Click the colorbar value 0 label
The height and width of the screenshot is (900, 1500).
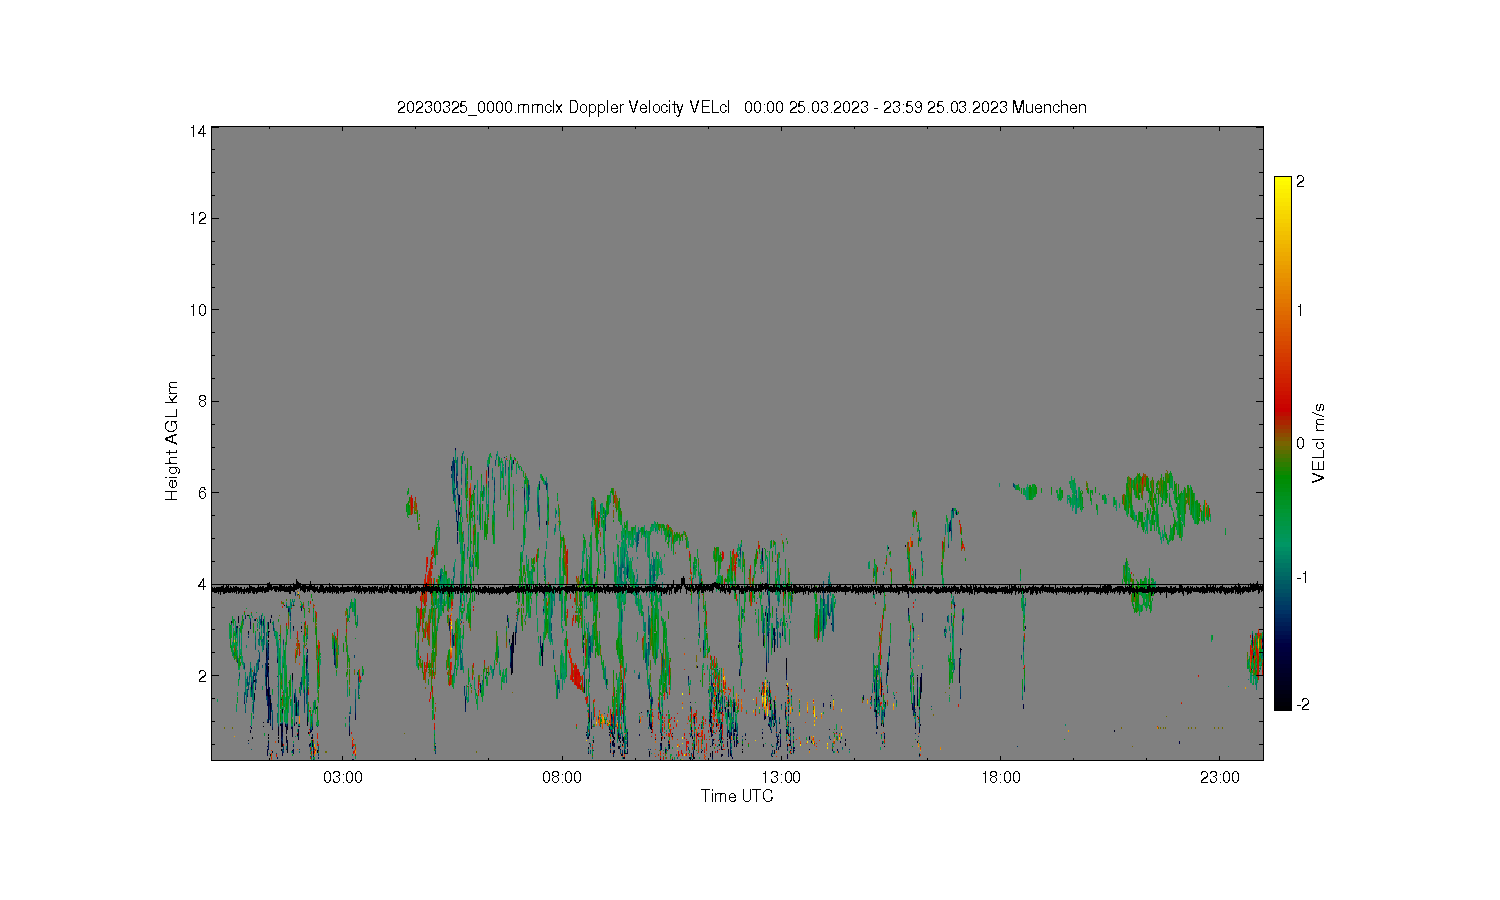(x=1300, y=443)
